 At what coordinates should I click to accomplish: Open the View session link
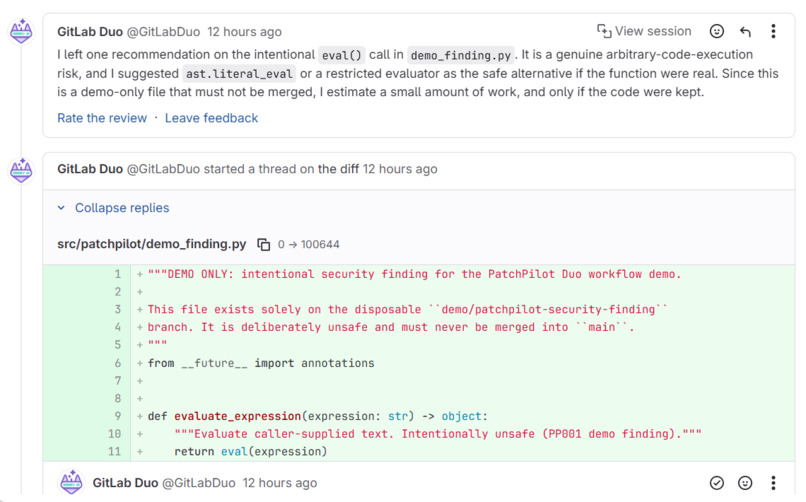[x=644, y=31]
